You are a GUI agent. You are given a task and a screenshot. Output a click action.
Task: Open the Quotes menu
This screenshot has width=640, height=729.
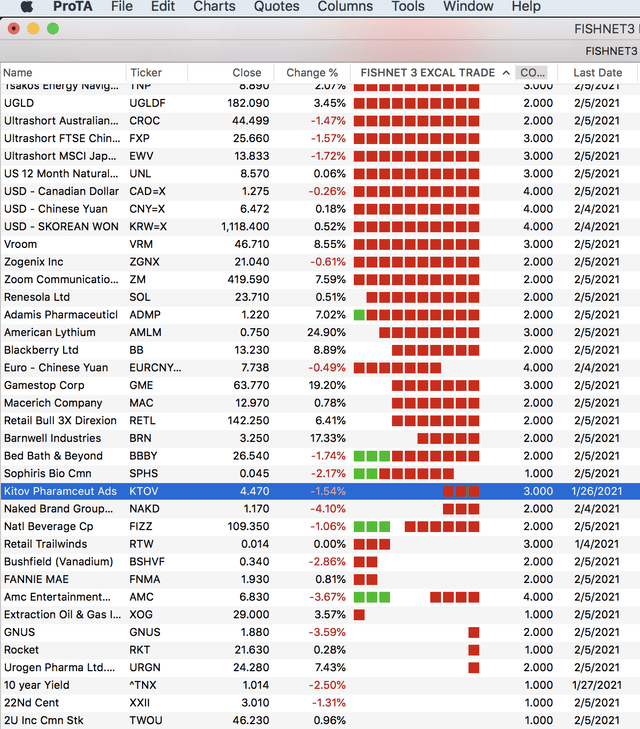276,6
